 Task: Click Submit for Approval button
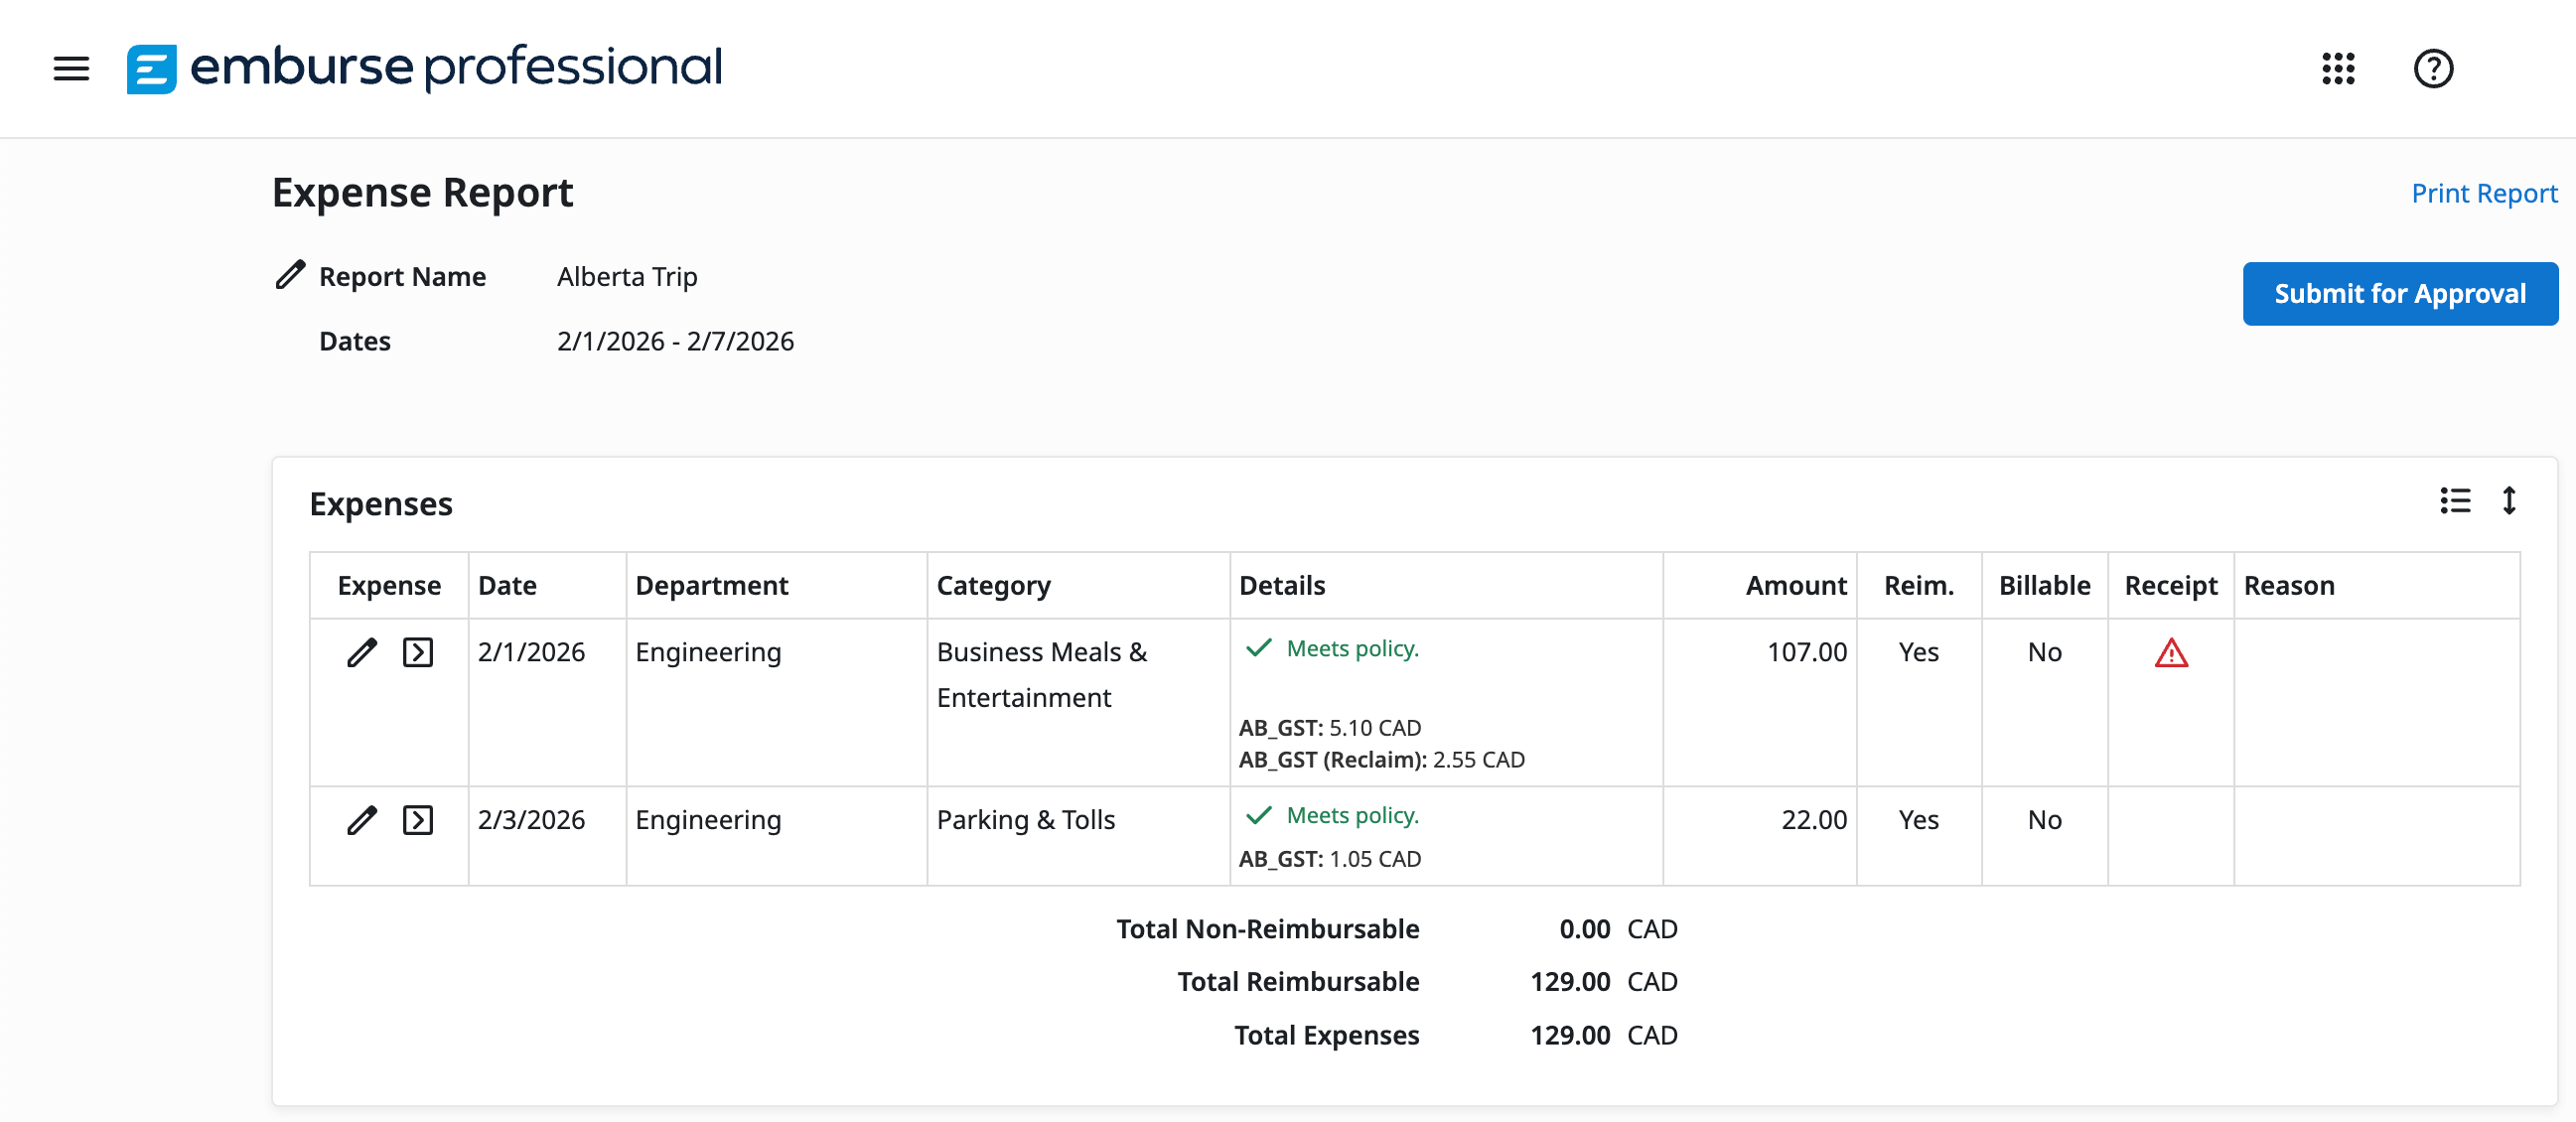2399,293
